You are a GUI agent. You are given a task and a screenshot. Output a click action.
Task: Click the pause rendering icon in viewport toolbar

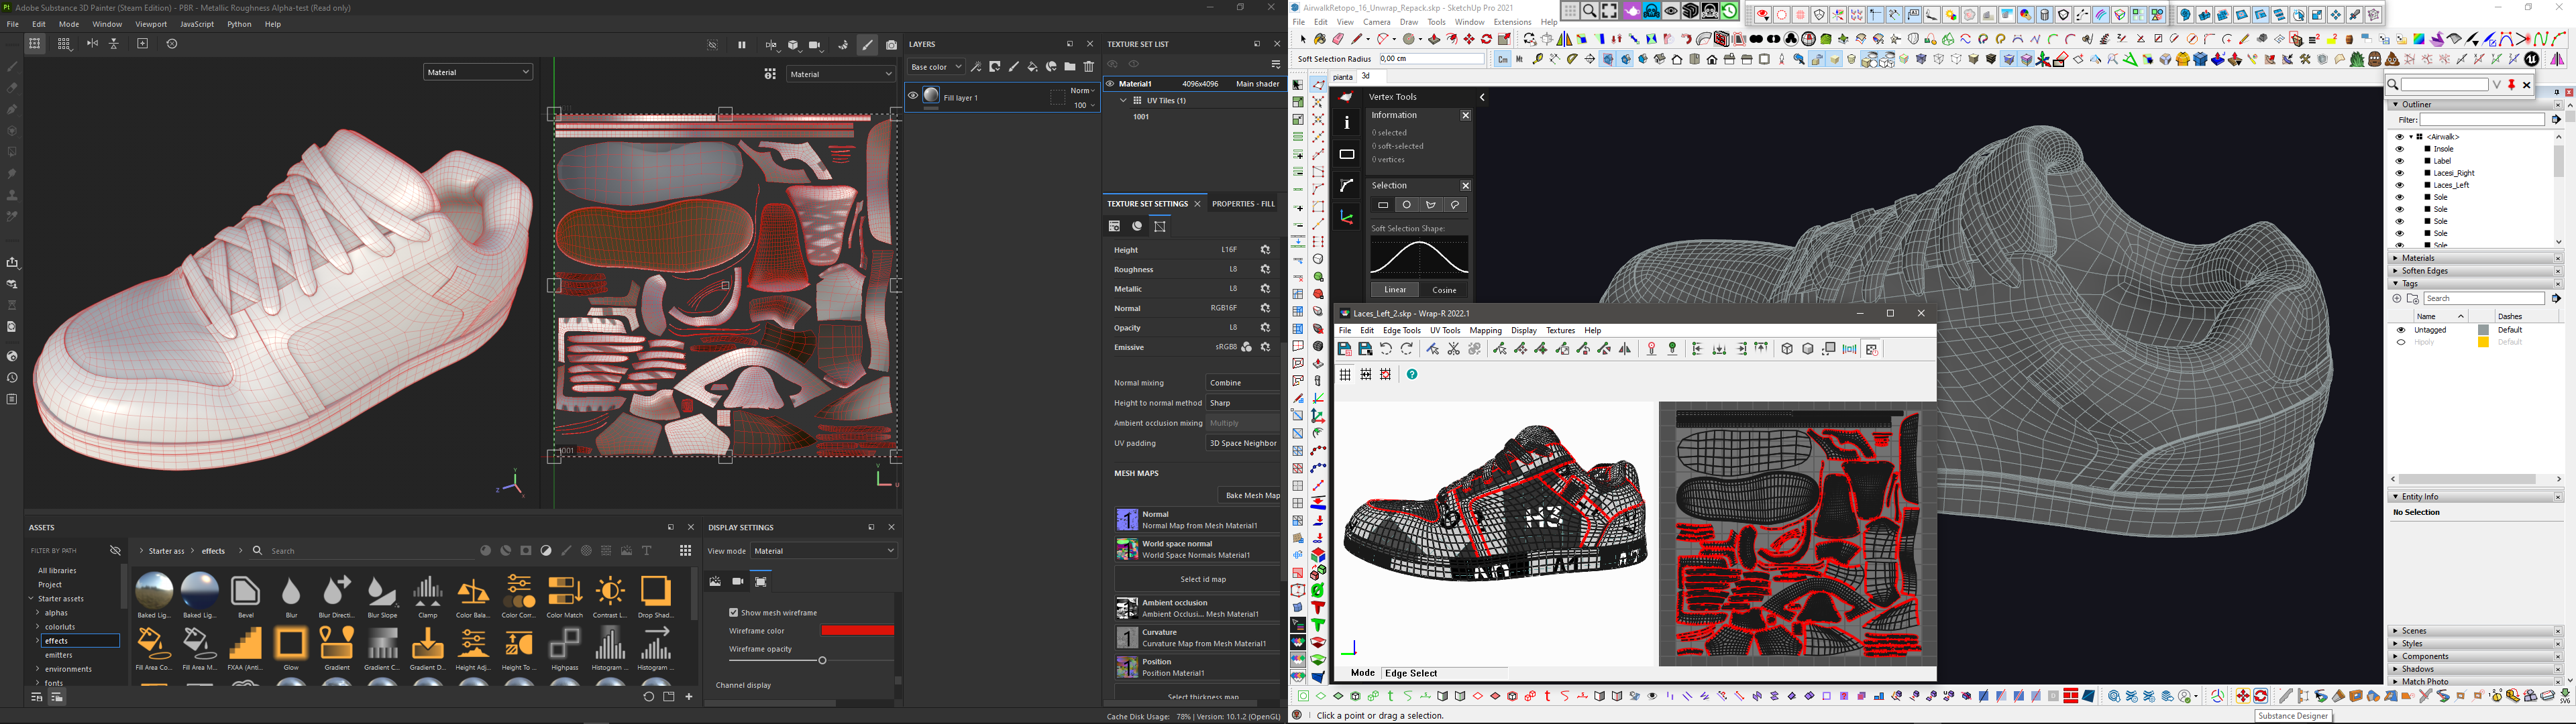(x=742, y=45)
